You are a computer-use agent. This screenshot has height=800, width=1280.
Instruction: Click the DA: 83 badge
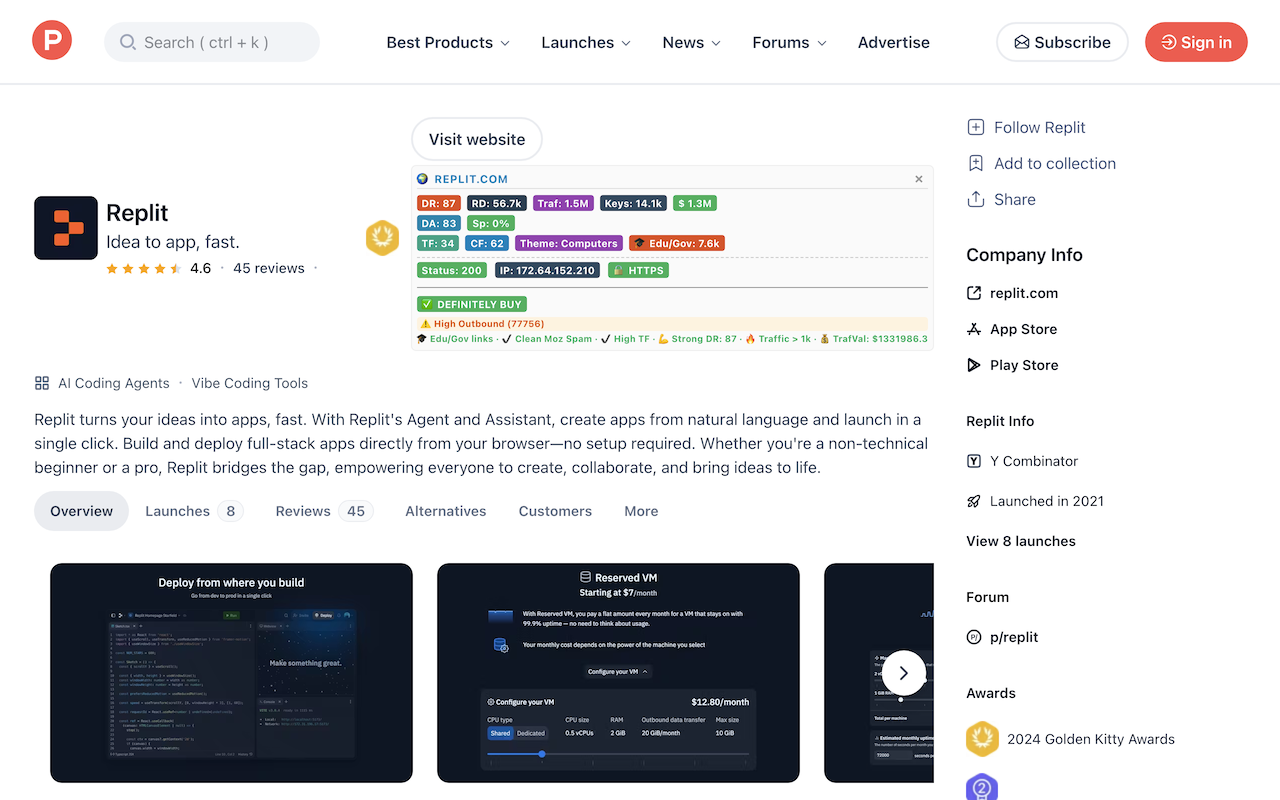pos(439,223)
